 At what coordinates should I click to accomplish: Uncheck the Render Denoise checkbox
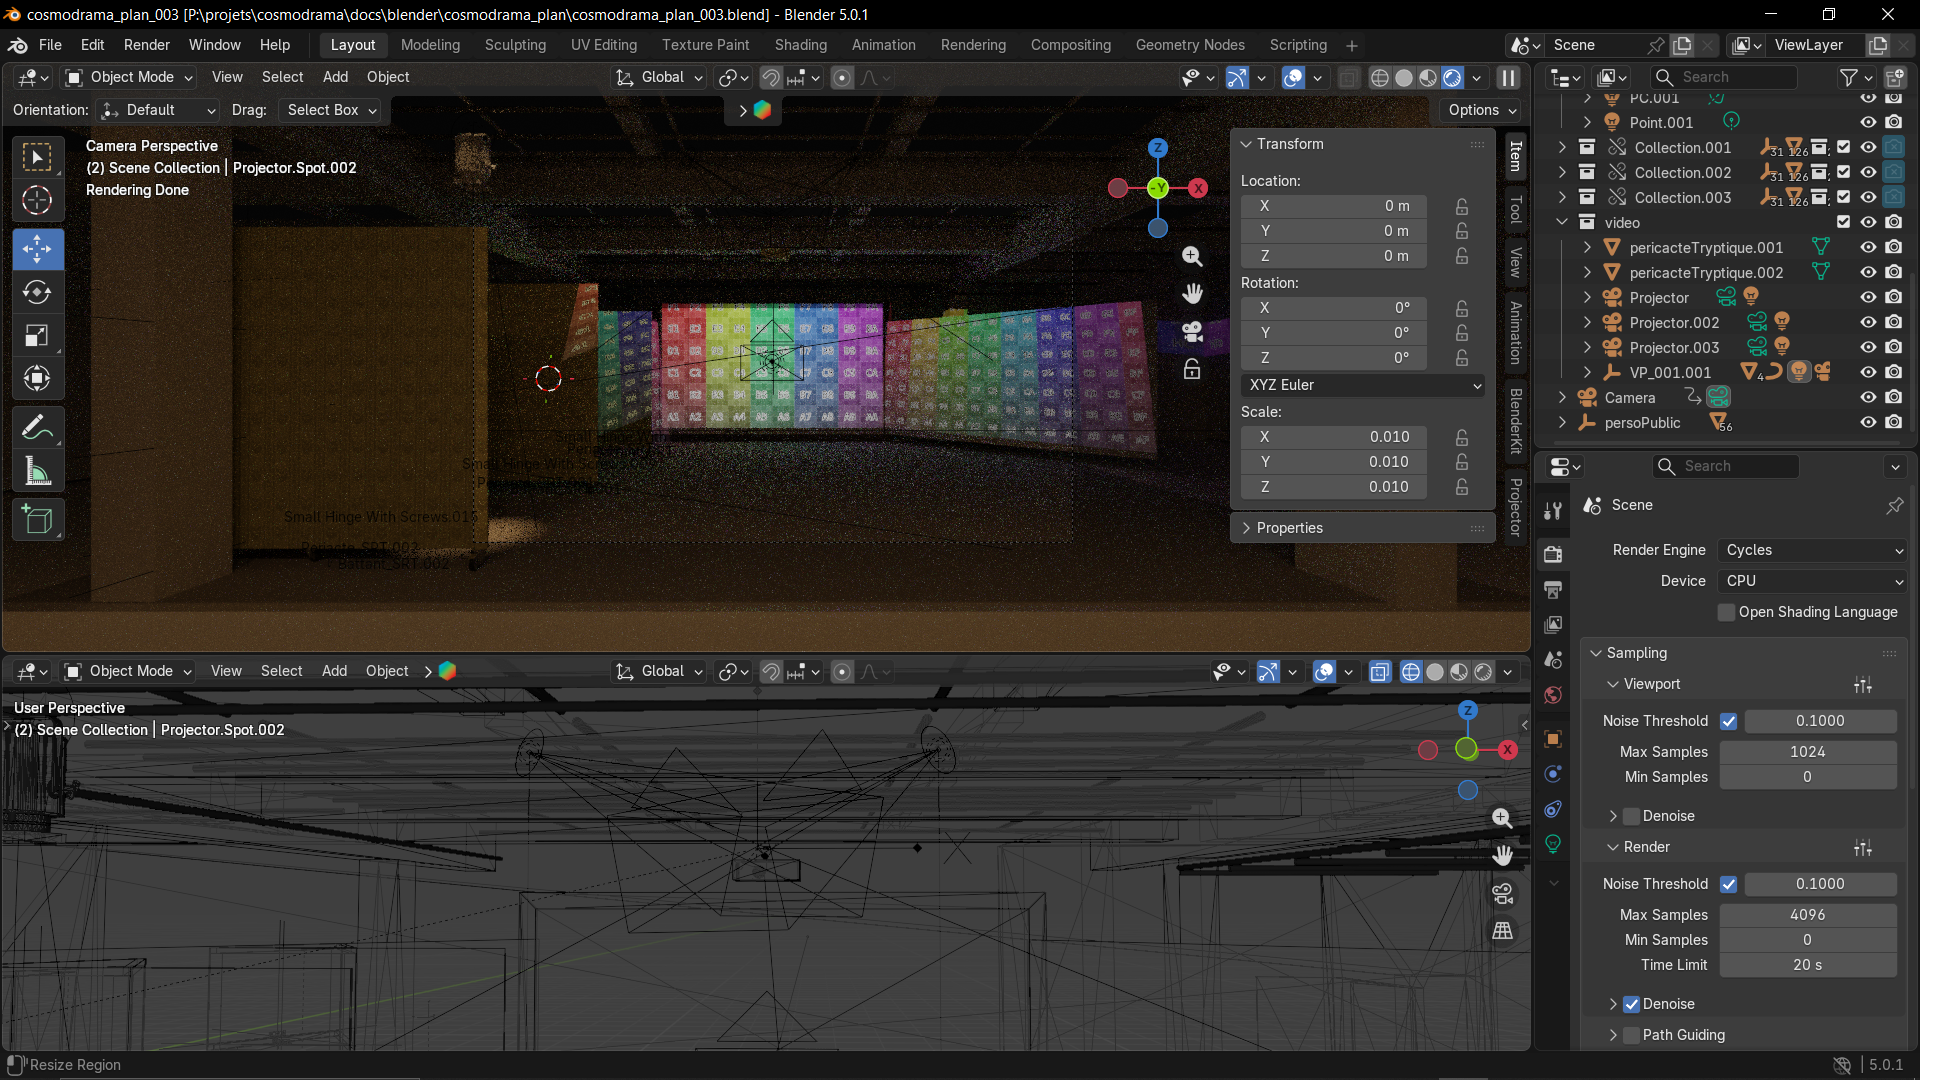1631,1005
